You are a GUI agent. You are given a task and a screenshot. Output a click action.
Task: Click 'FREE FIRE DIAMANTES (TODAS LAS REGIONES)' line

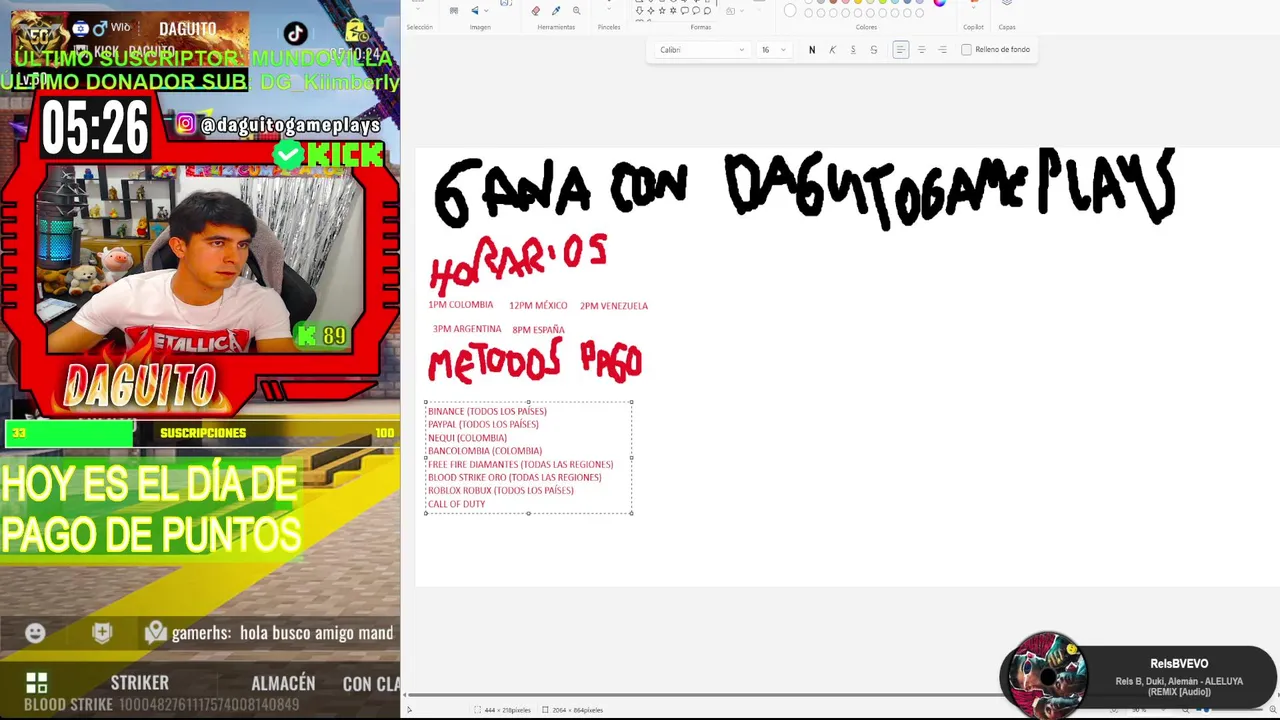pyautogui.click(x=520, y=464)
